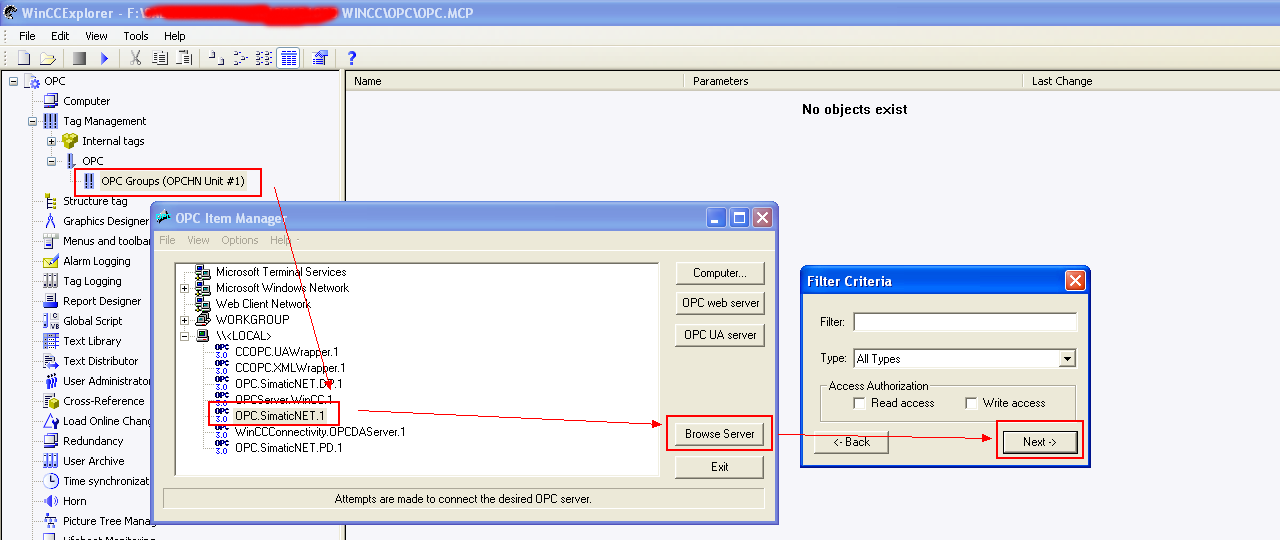Select Internal tags node
This screenshot has height=540, width=1280.
(x=113, y=141)
